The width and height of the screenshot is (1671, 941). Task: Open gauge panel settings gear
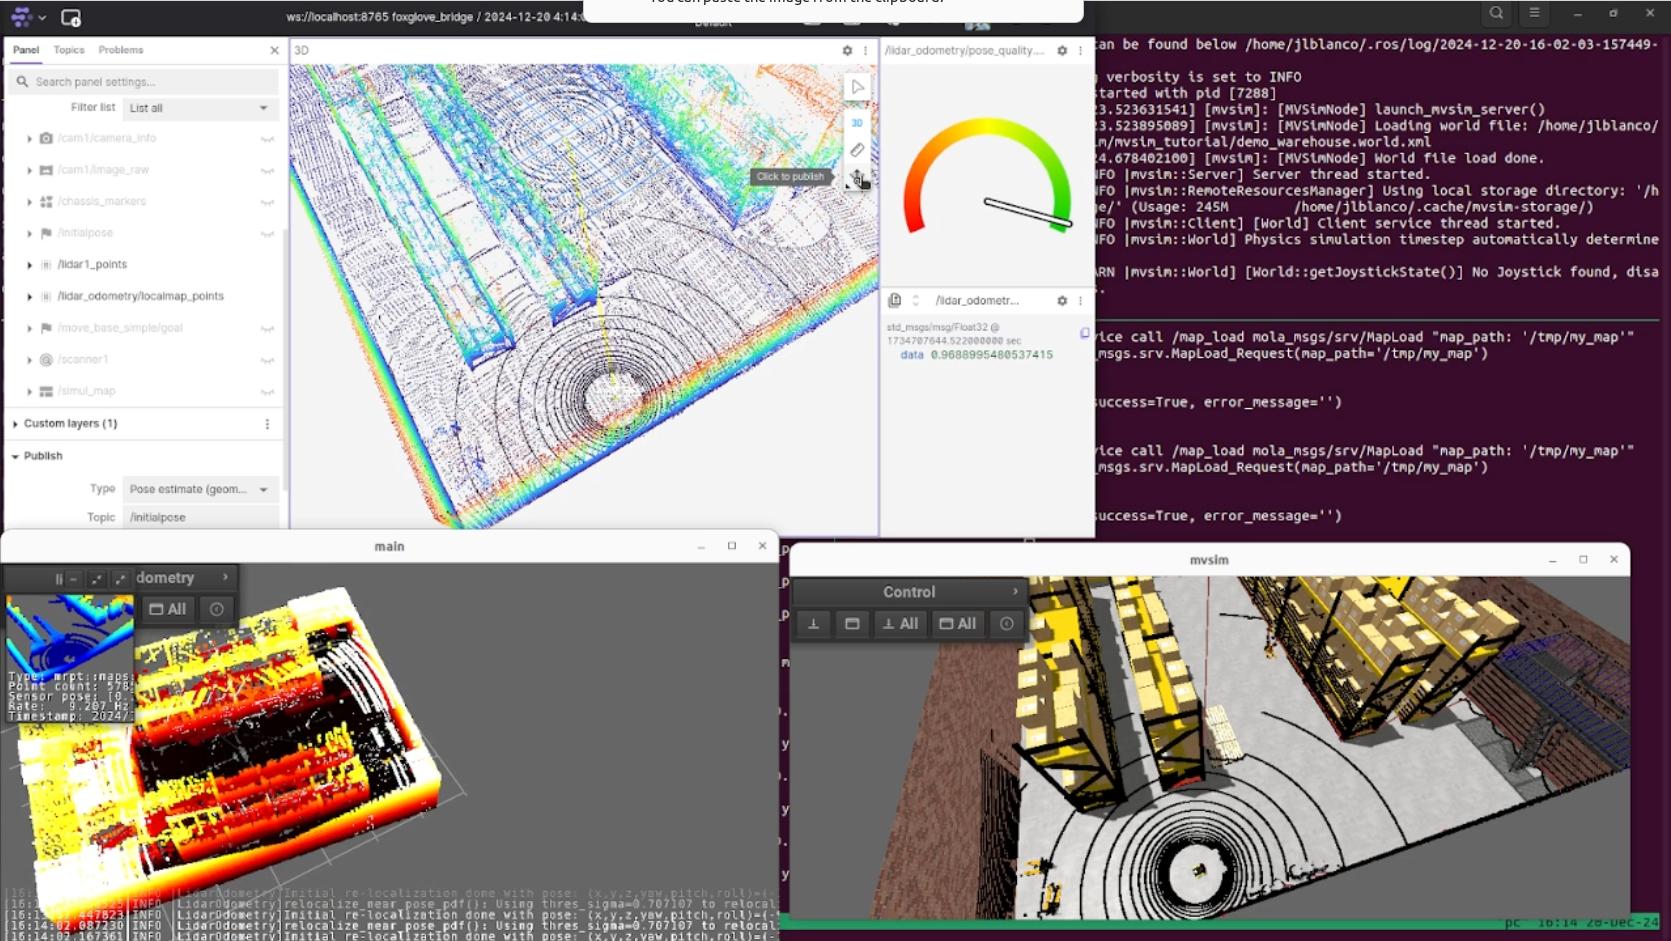click(x=1062, y=50)
